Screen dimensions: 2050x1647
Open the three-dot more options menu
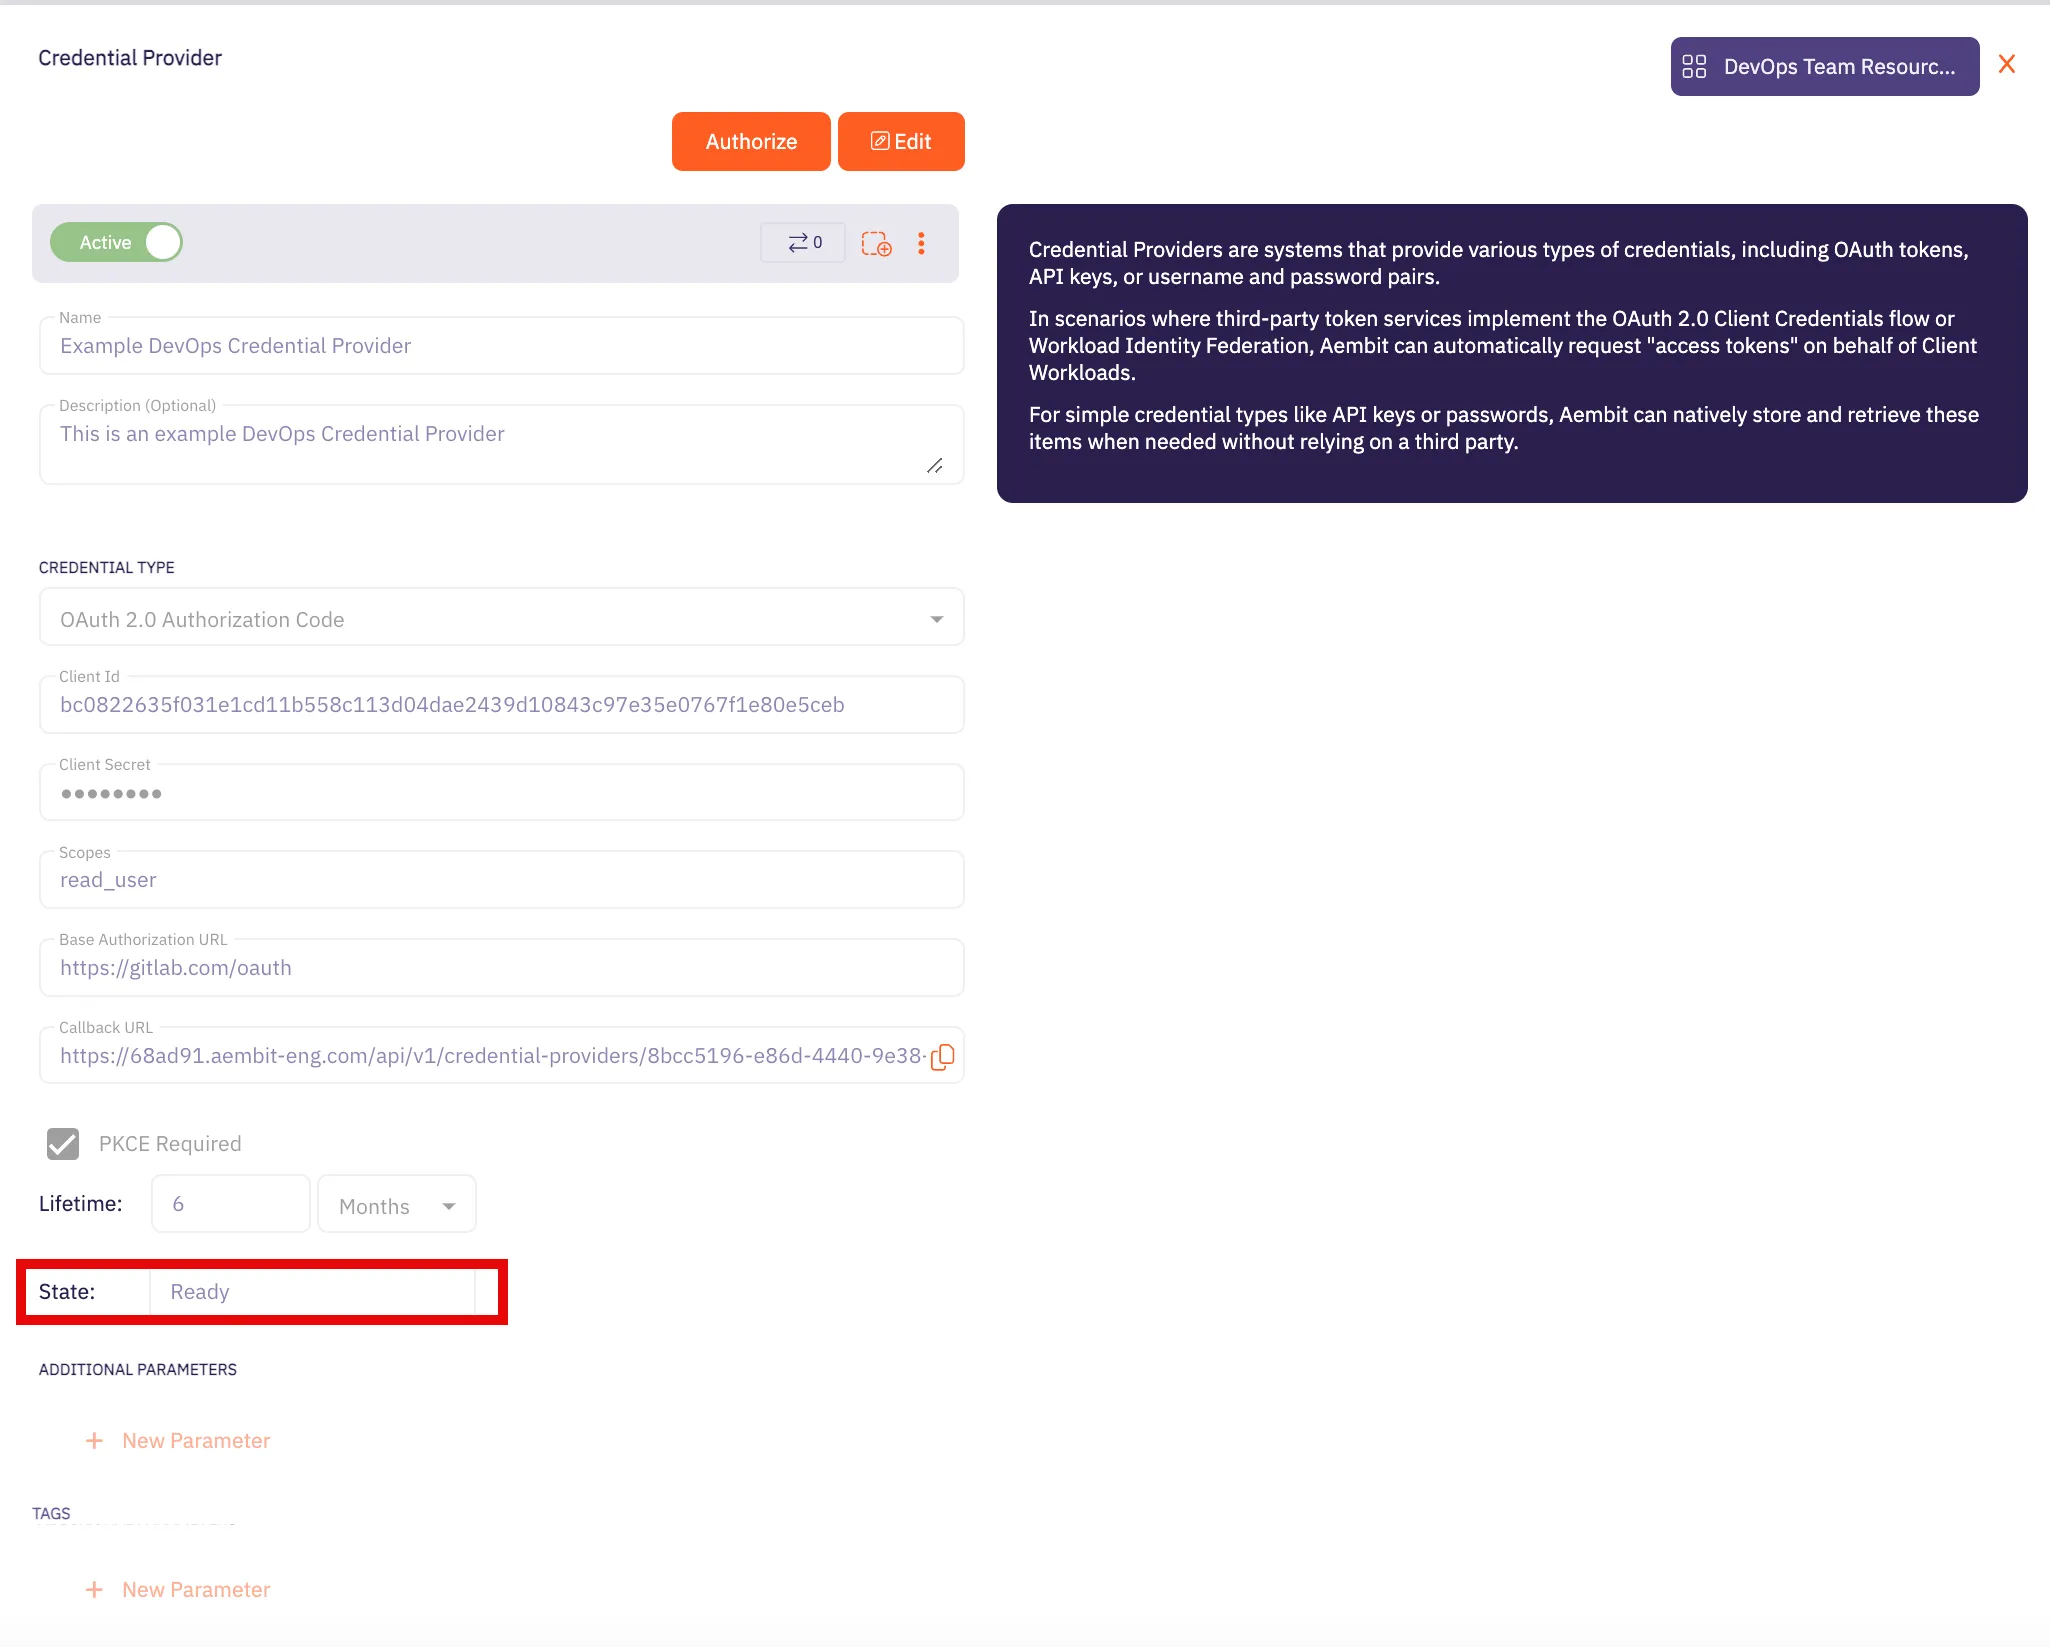[921, 243]
